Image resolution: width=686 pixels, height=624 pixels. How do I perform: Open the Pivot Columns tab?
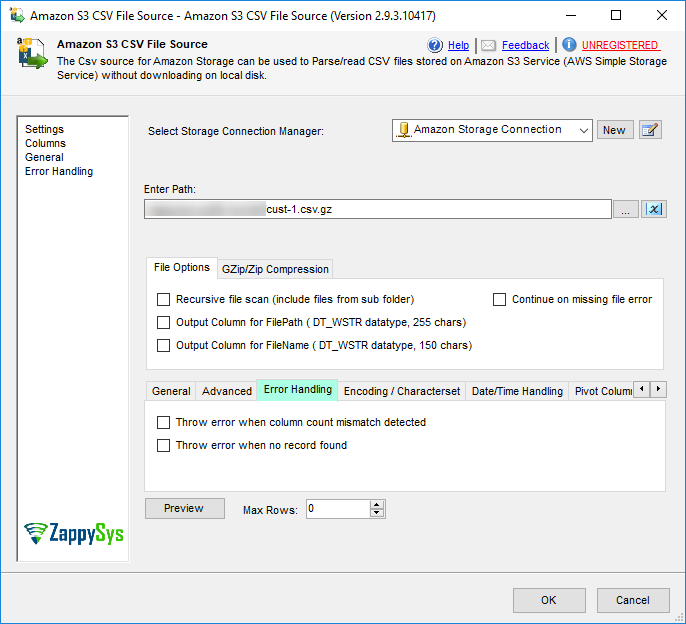601,391
